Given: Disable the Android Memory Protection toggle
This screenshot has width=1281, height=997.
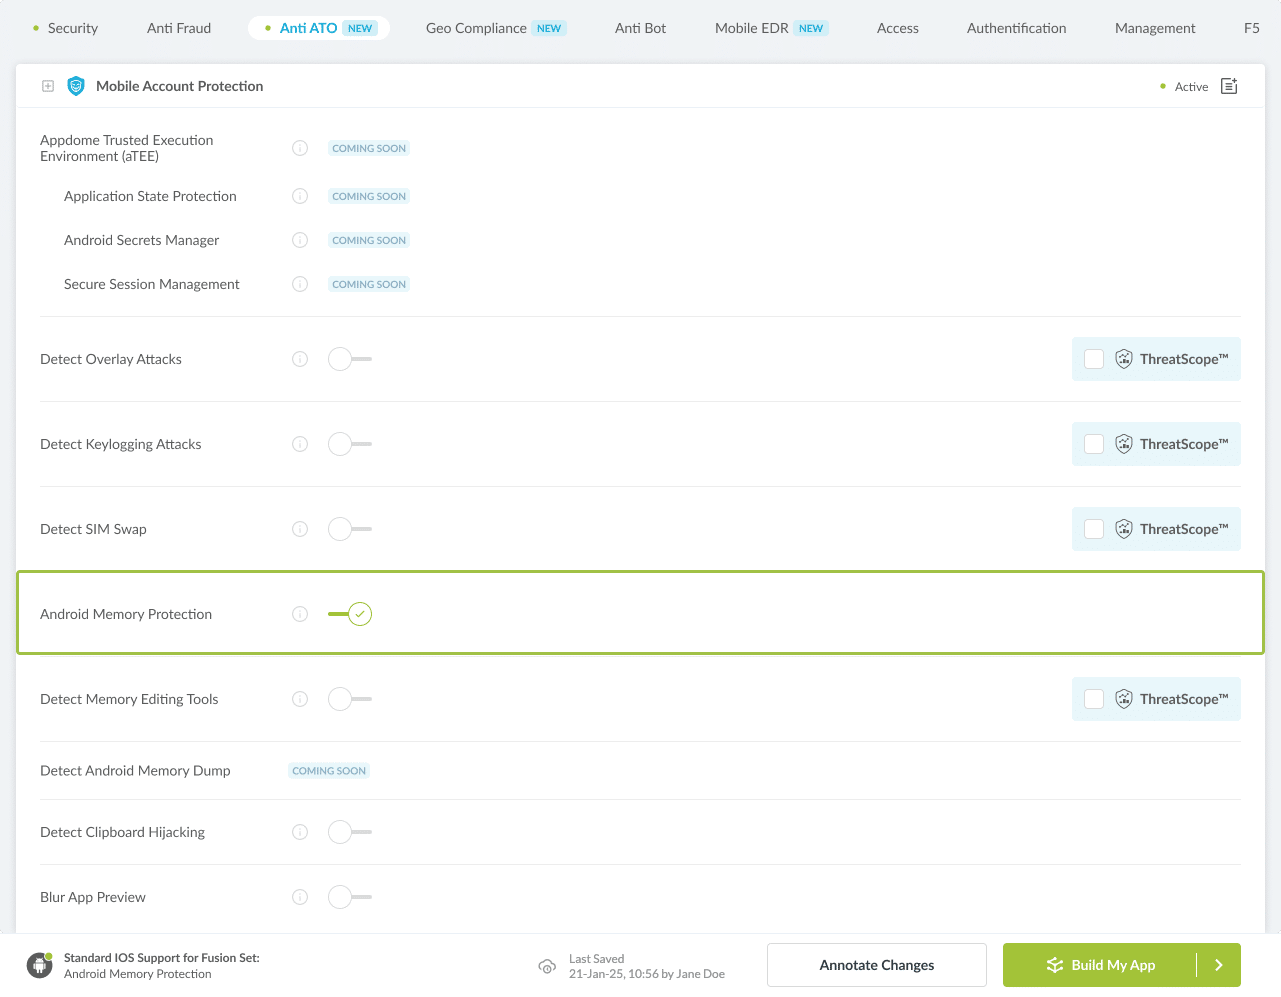Looking at the screenshot, I should click(x=350, y=614).
